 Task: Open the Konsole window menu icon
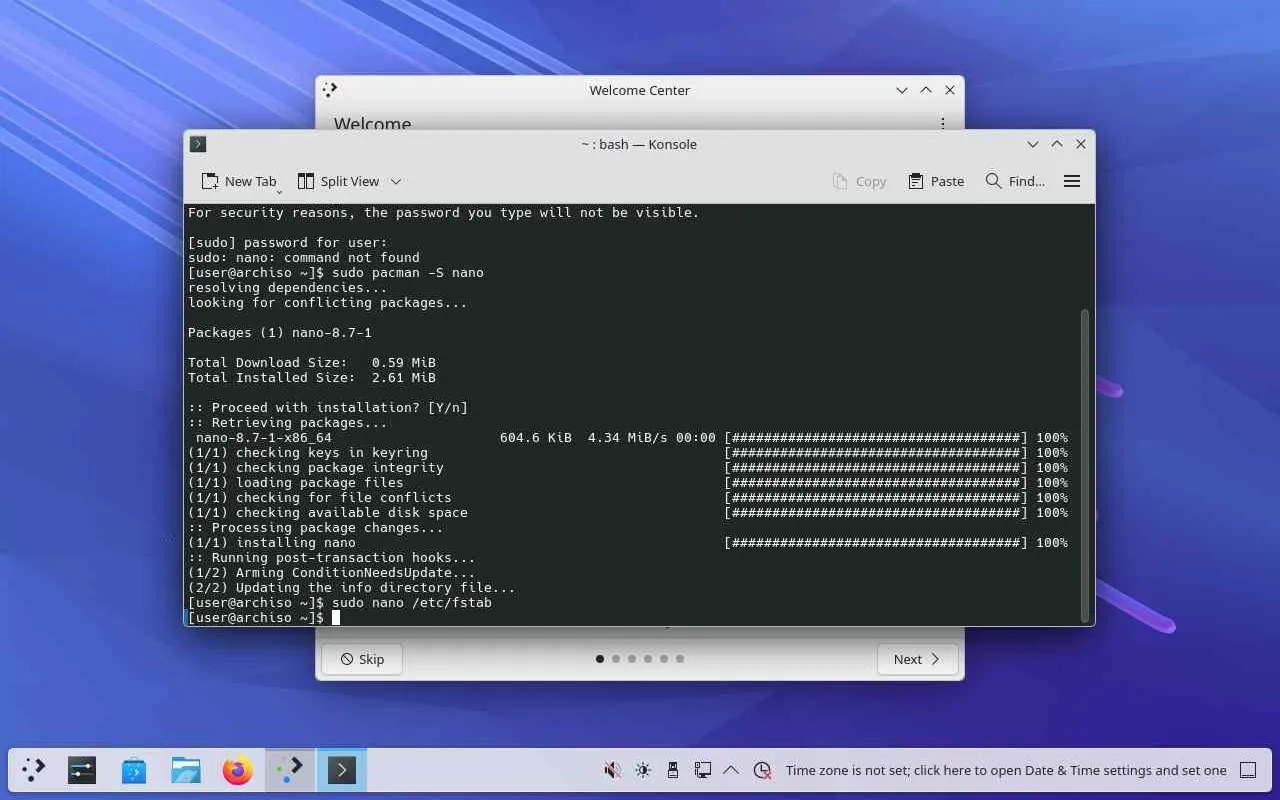click(x=198, y=144)
